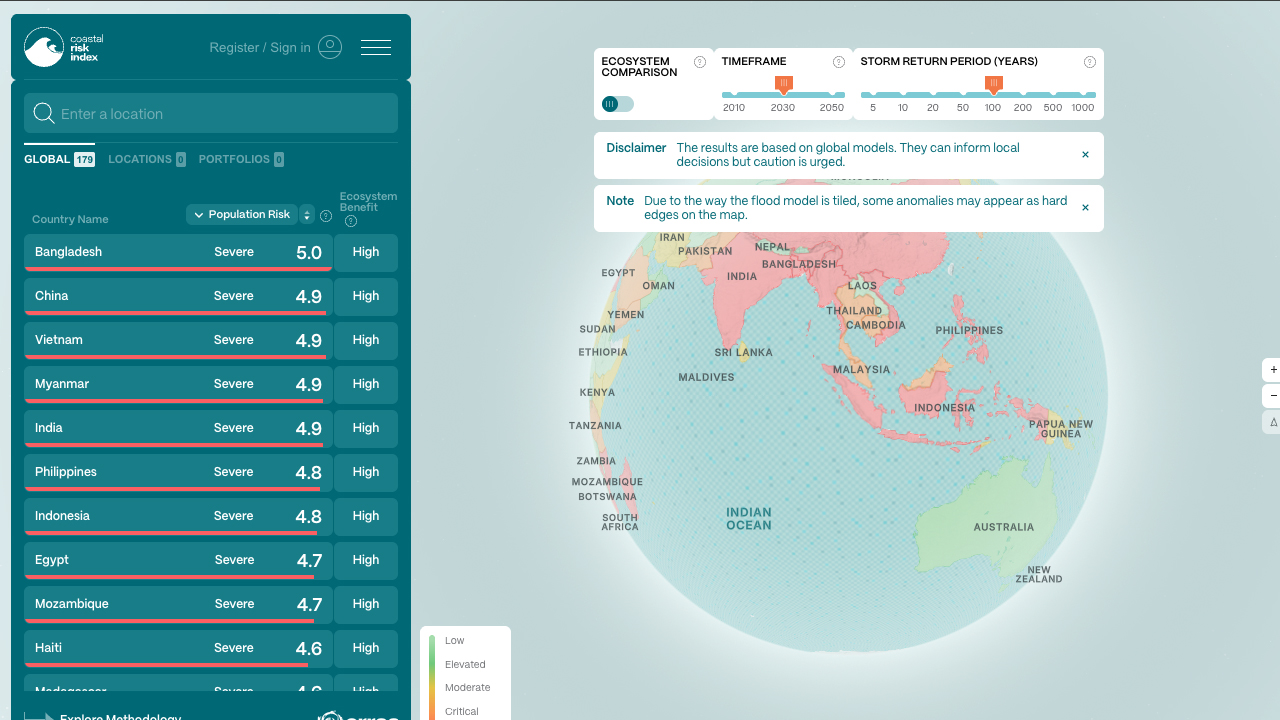The image size is (1280, 720).
Task: Click the Sri Lanka label on the map
Action: click(744, 352)
